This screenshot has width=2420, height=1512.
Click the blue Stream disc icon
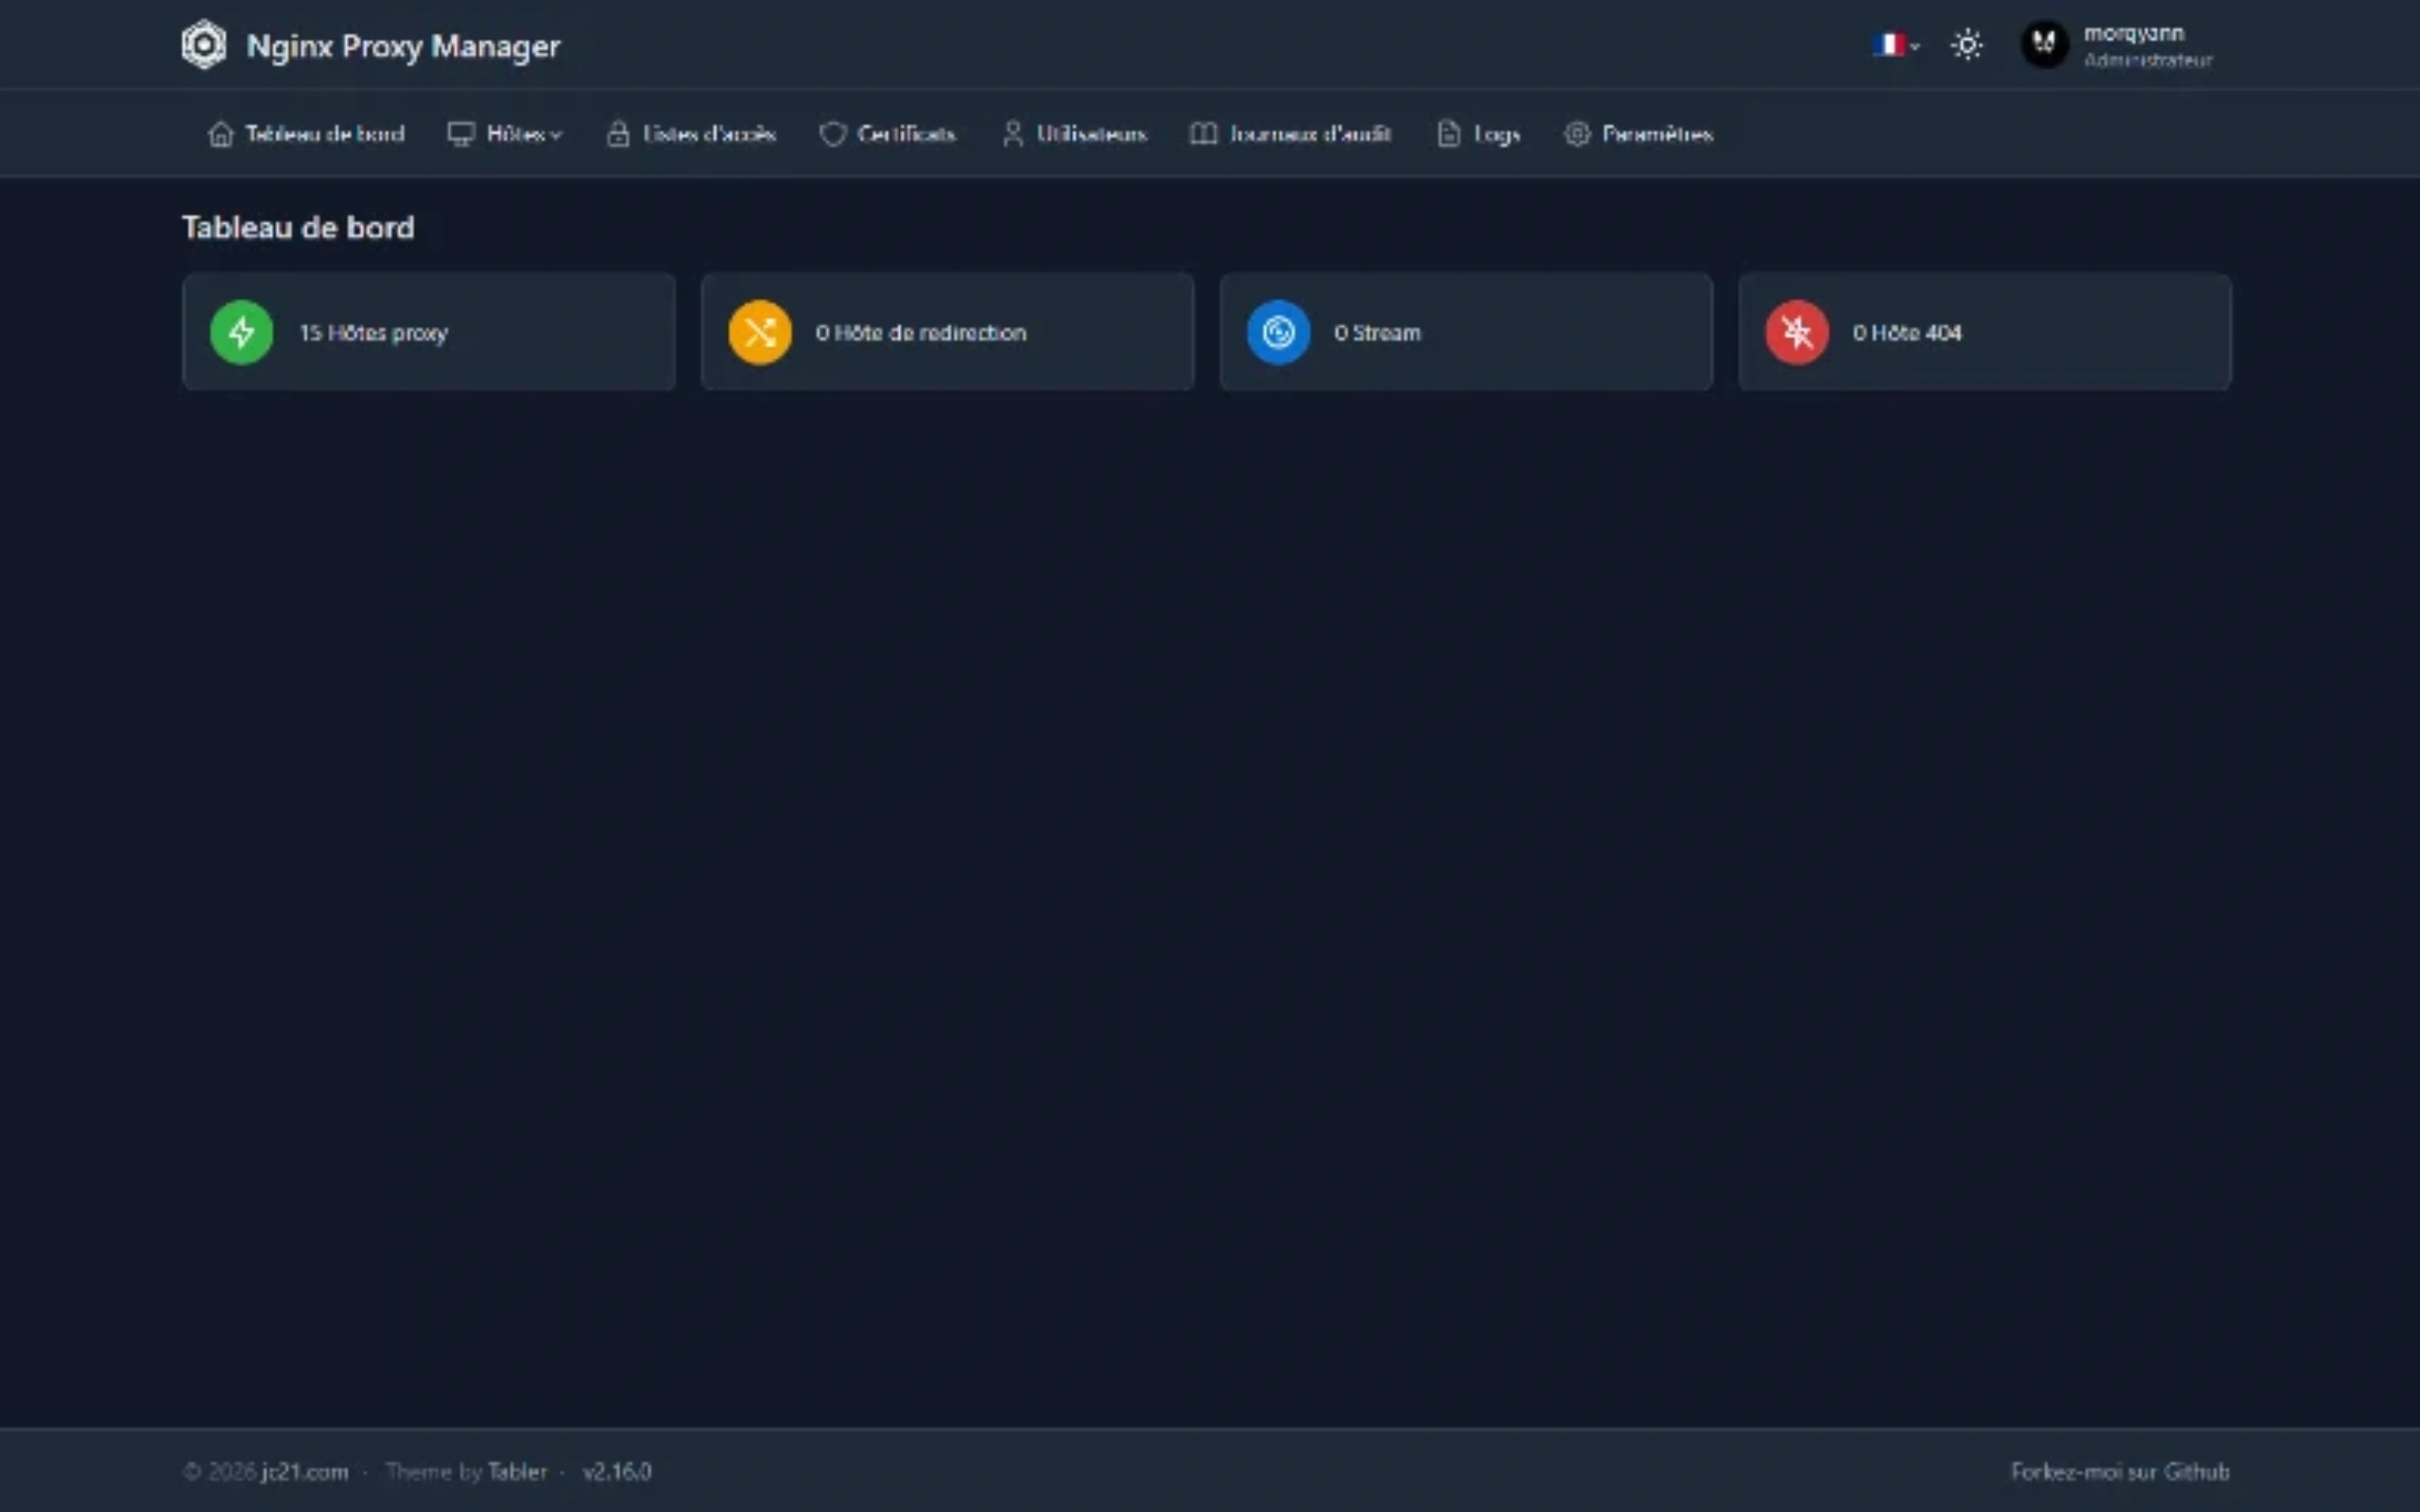[x=1278, y=332]
